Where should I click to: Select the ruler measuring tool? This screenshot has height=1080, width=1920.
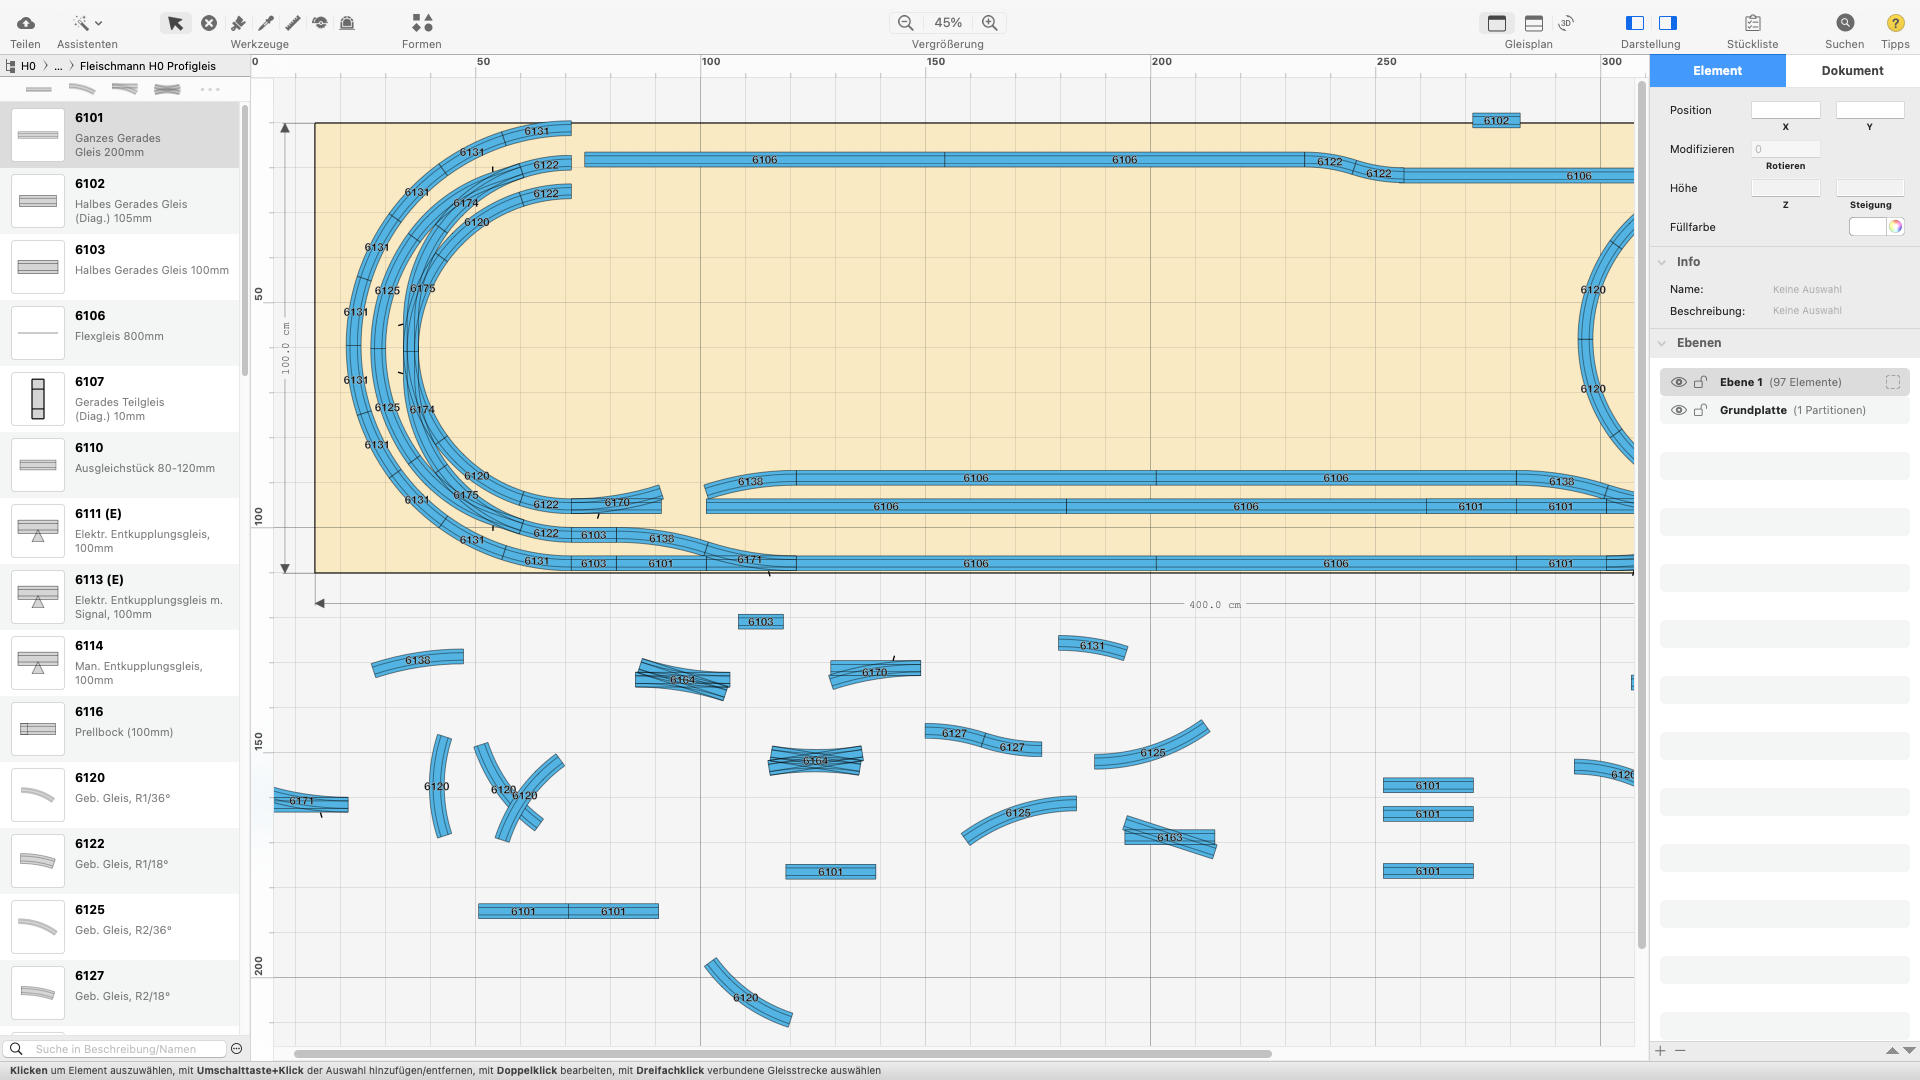tap(293, 23)
